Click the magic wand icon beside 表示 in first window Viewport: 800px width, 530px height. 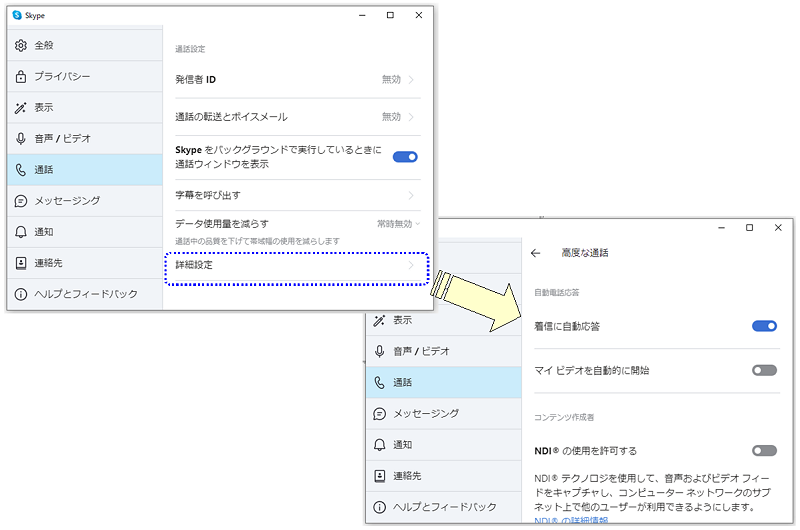20,108
